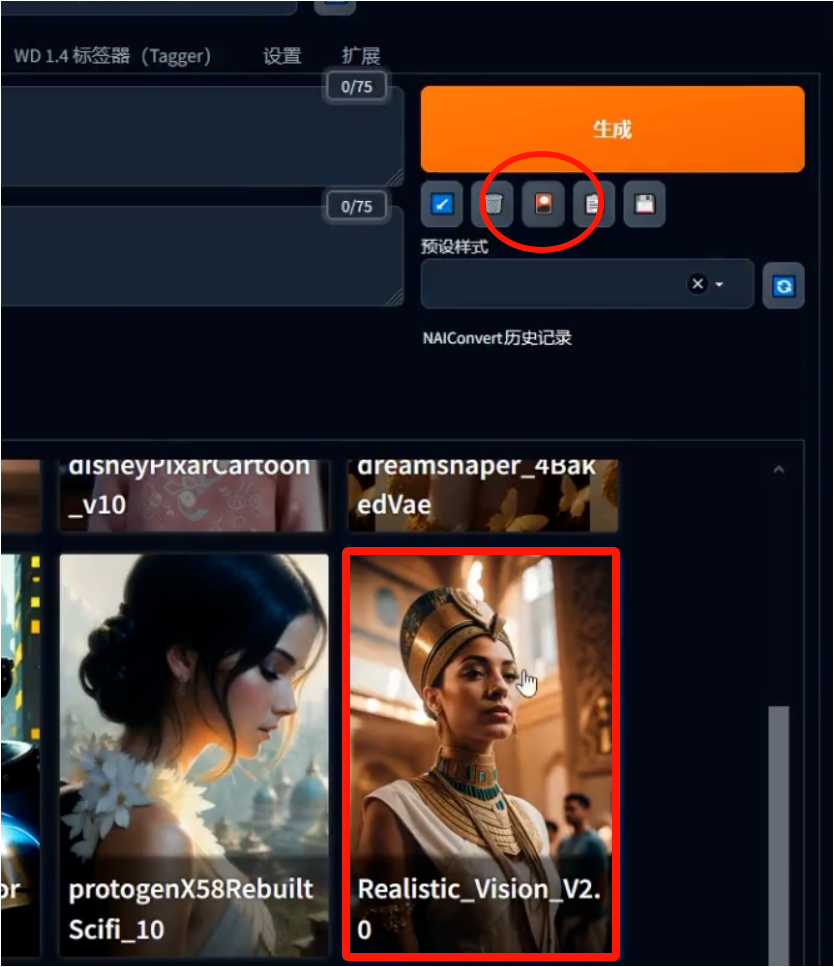Select the Realistic_Vision_V2.0 model card

481,754
